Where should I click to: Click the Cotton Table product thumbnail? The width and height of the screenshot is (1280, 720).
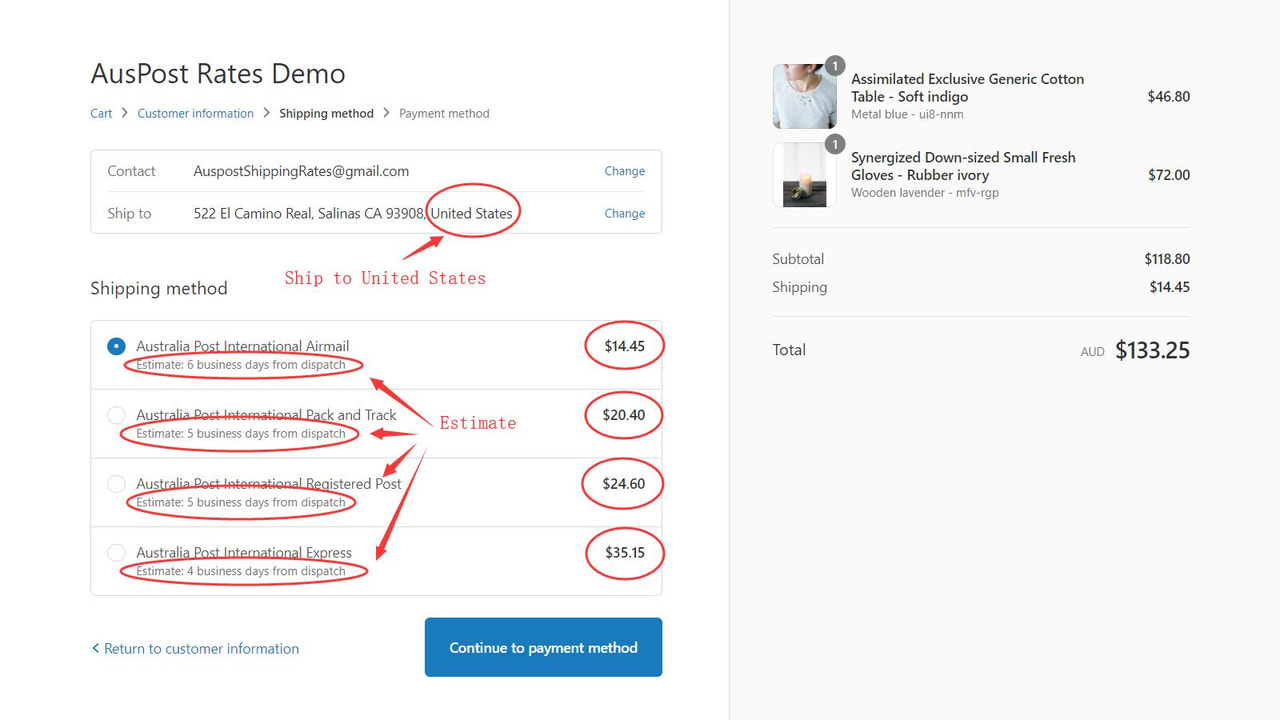804,95
